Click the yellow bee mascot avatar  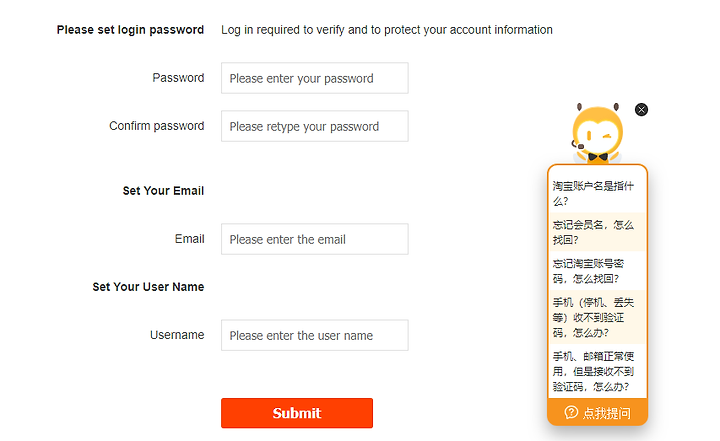click(597, 134)
